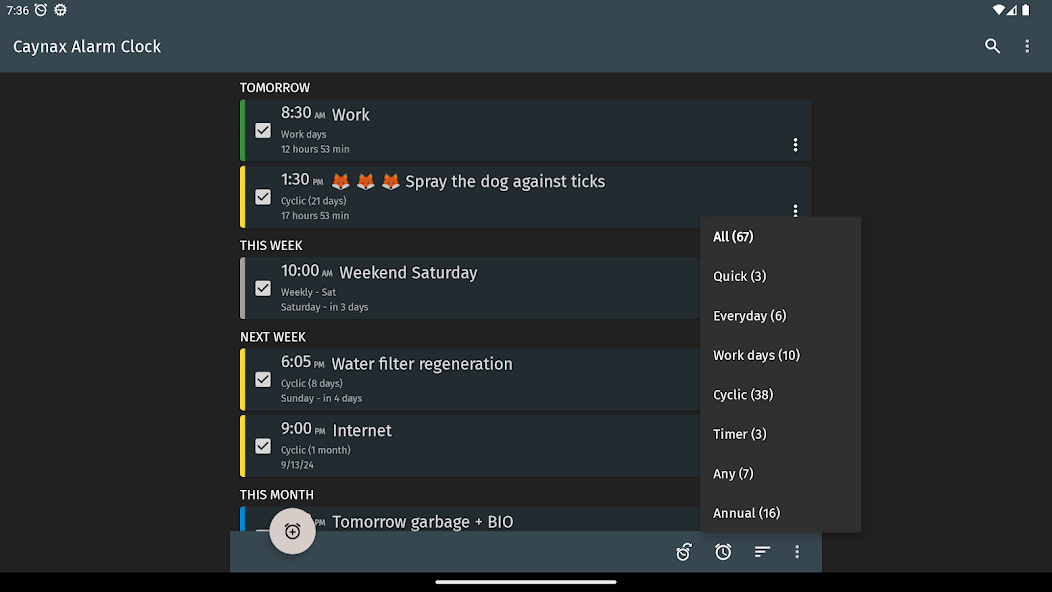Open search in Caynax Alarm Clock
The height and width of the screenshot is (592, 1052).
[x=992, y=46]
